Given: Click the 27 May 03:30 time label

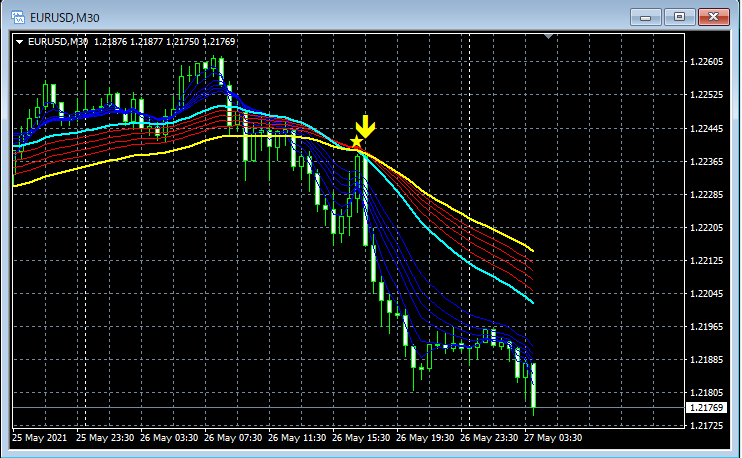Looking at the screenshot, I should [553, 438].
